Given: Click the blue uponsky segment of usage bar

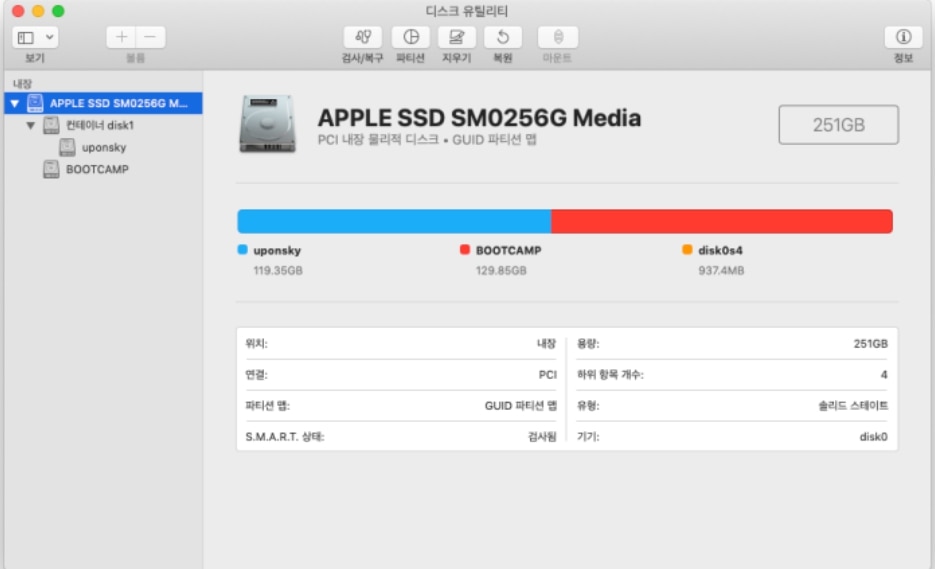Looking at the screenshot, I should 394,221.
